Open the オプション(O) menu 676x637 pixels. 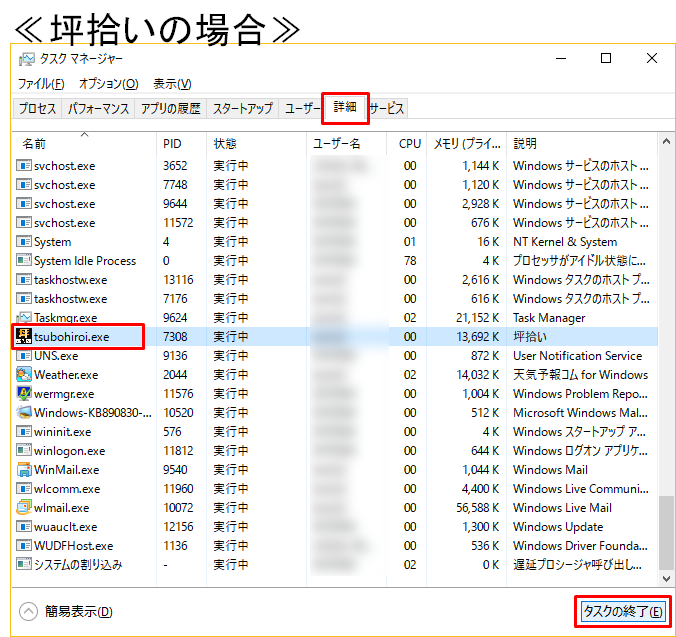[x=109, y=84]
